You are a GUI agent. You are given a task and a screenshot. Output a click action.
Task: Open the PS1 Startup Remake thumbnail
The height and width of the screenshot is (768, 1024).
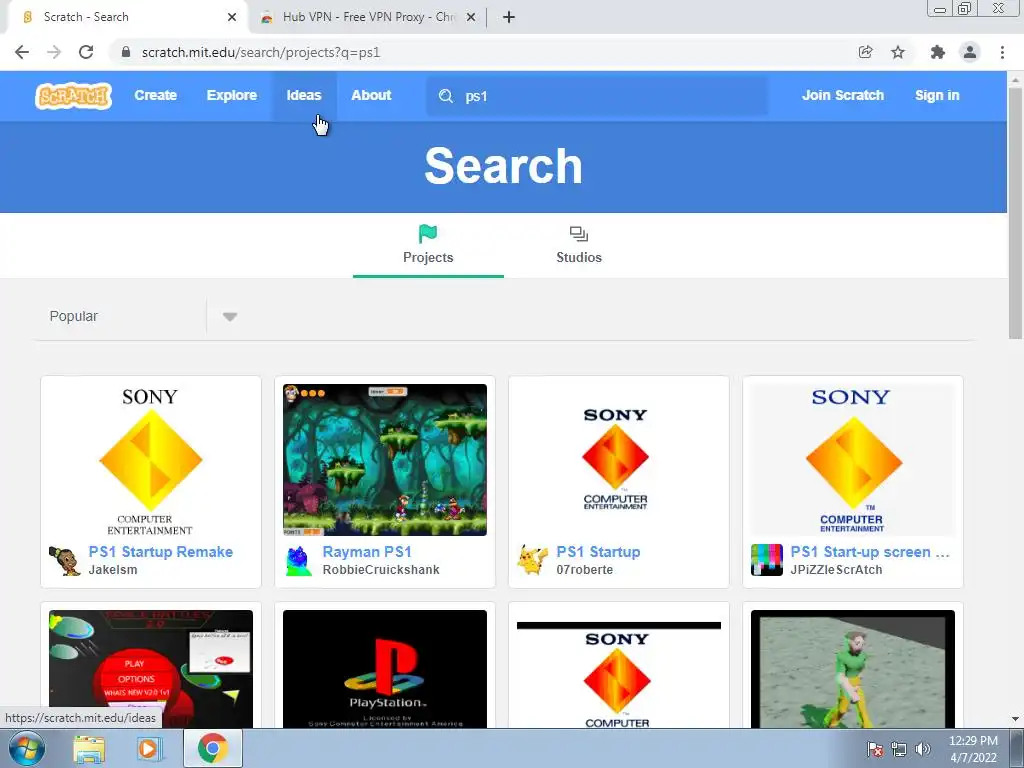[x=151, y=460]
